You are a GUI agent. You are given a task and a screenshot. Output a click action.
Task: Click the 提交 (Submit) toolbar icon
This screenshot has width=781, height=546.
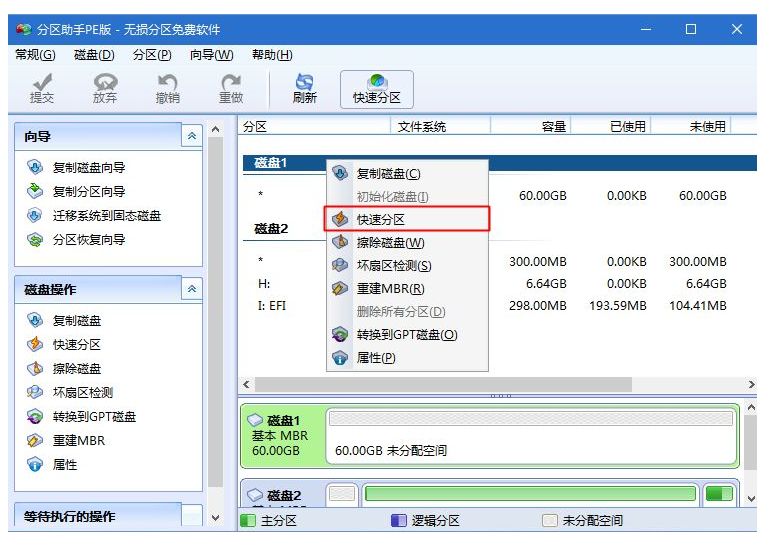click(x=42, y=88)
